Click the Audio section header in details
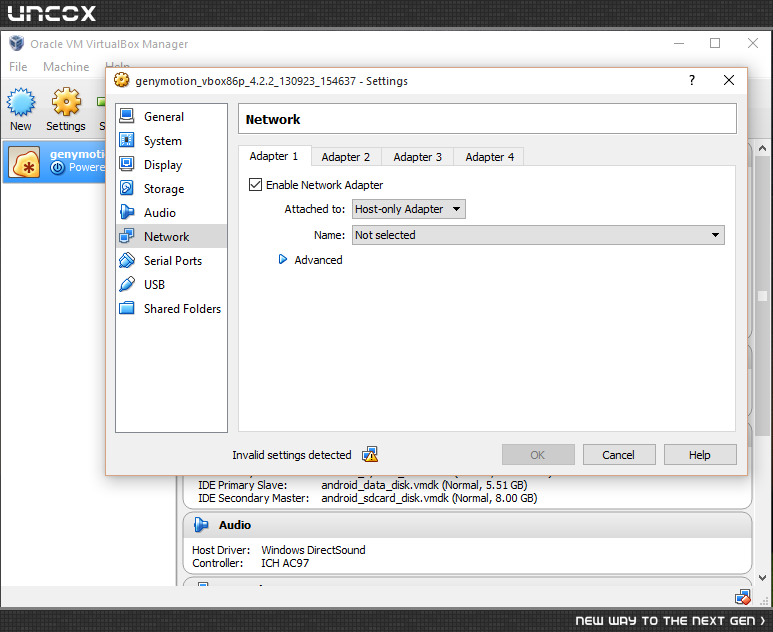This screenshot has height=632, width=773. tap(467, 525)
